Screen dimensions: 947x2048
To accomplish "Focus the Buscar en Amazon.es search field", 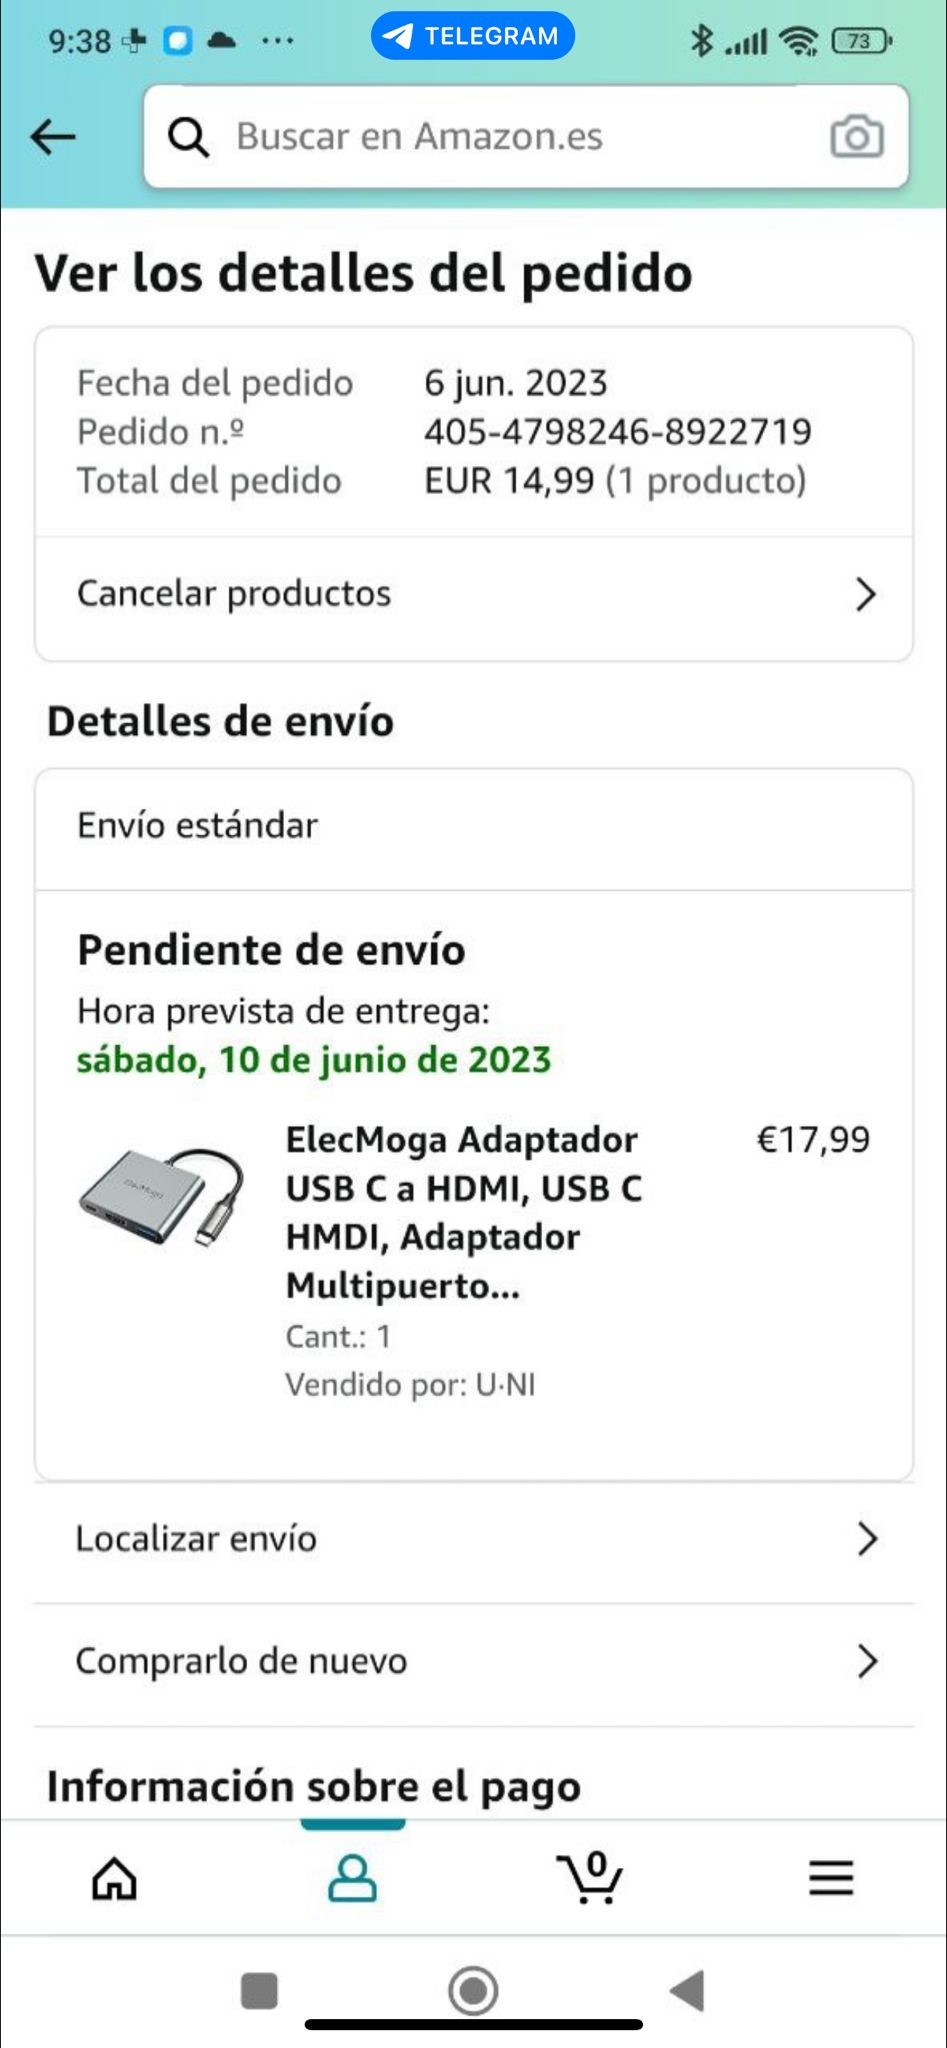I will [526, 136].
